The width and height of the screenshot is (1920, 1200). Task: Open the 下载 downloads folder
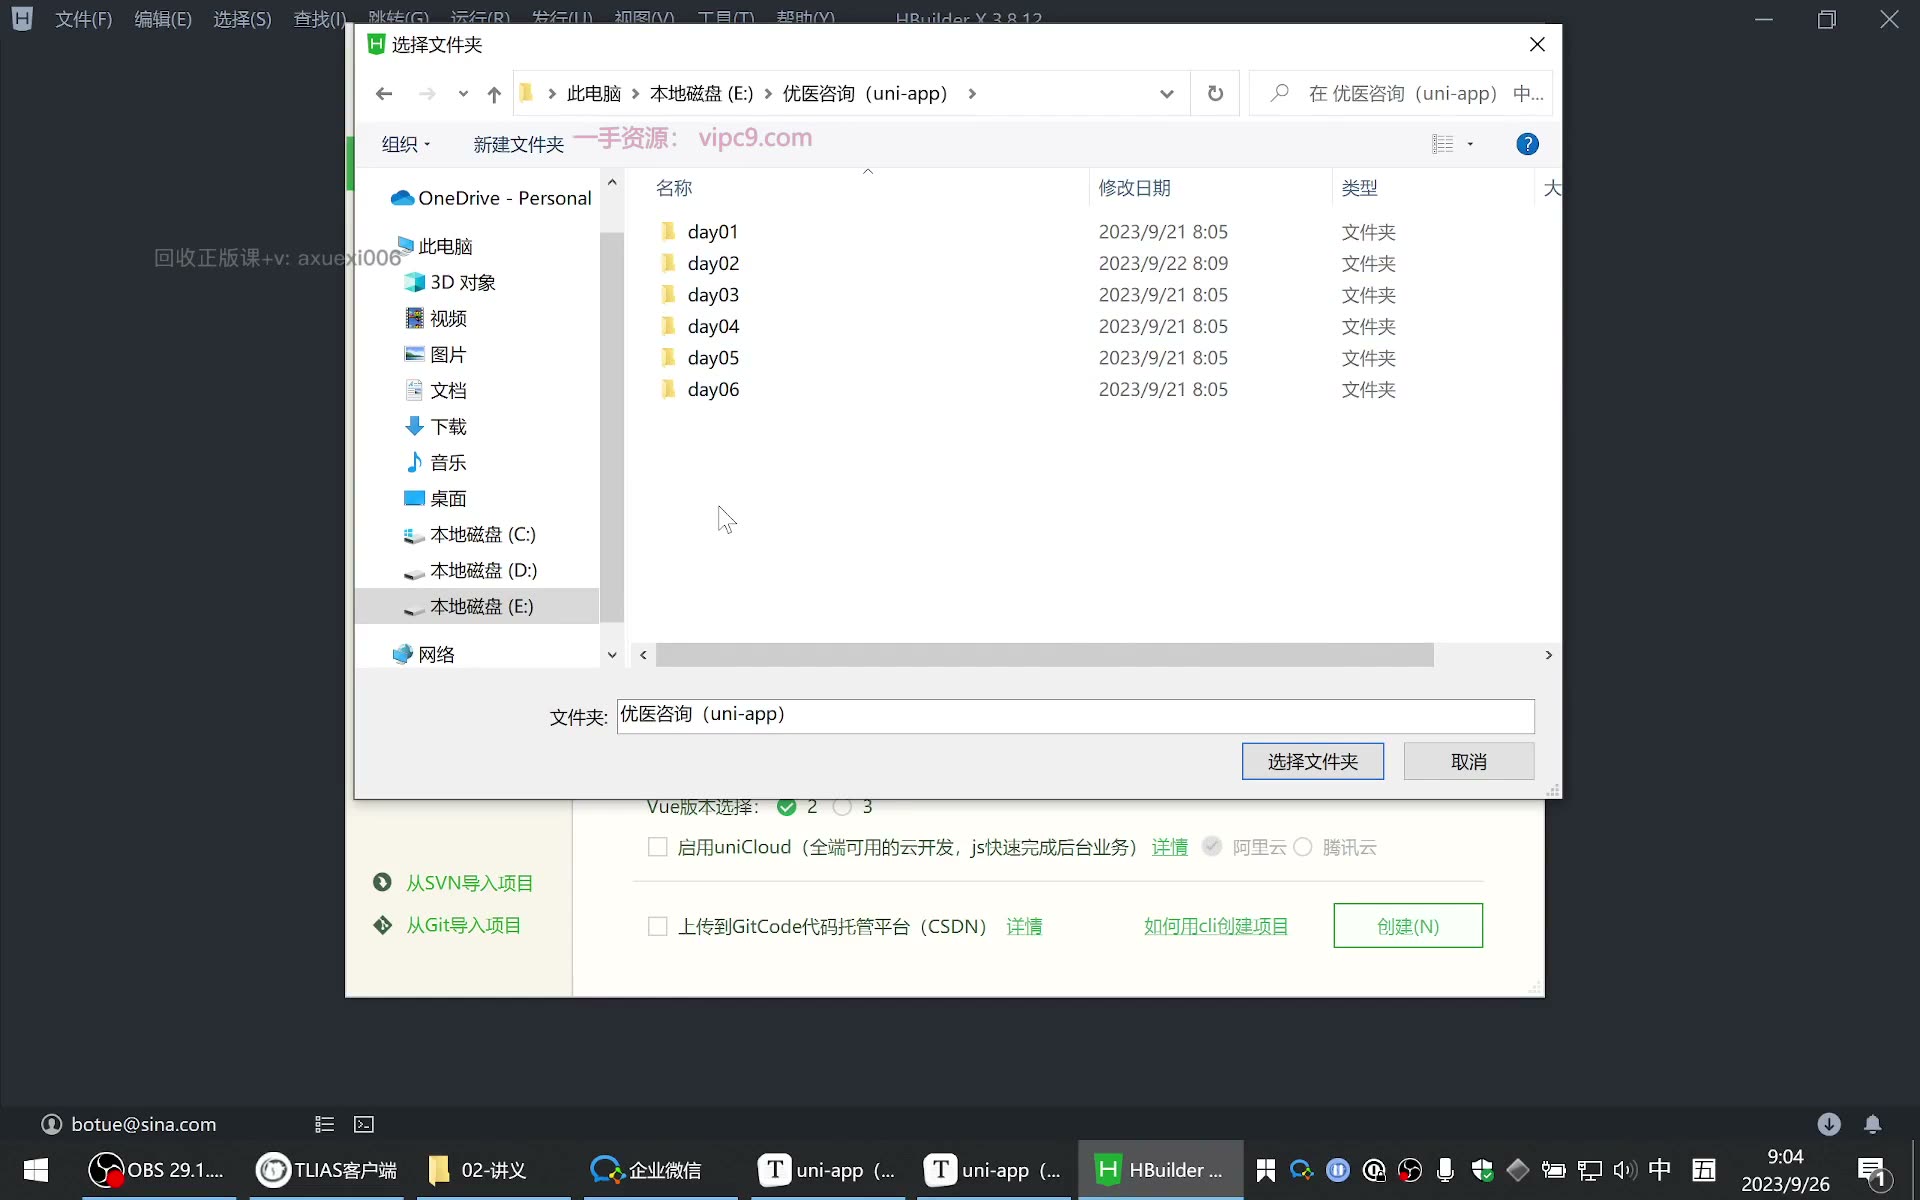[x=436, y=427]
